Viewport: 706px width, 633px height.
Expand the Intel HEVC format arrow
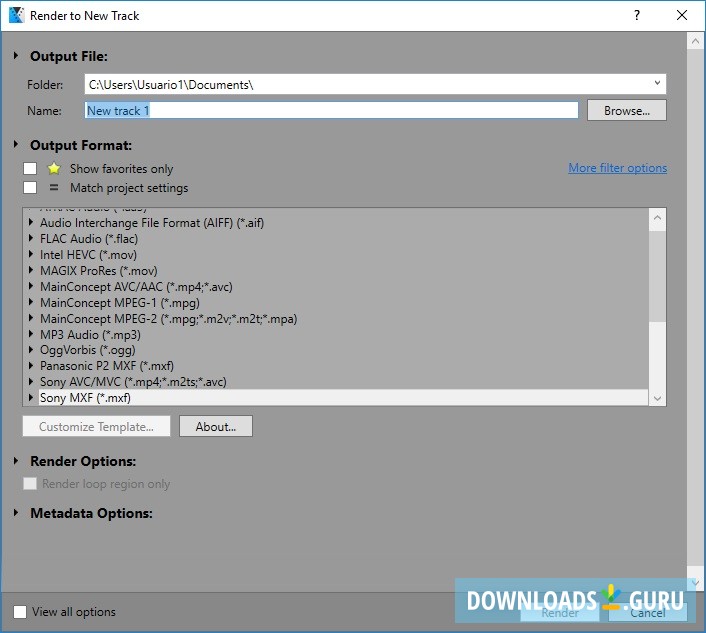[x=31, y=254]
